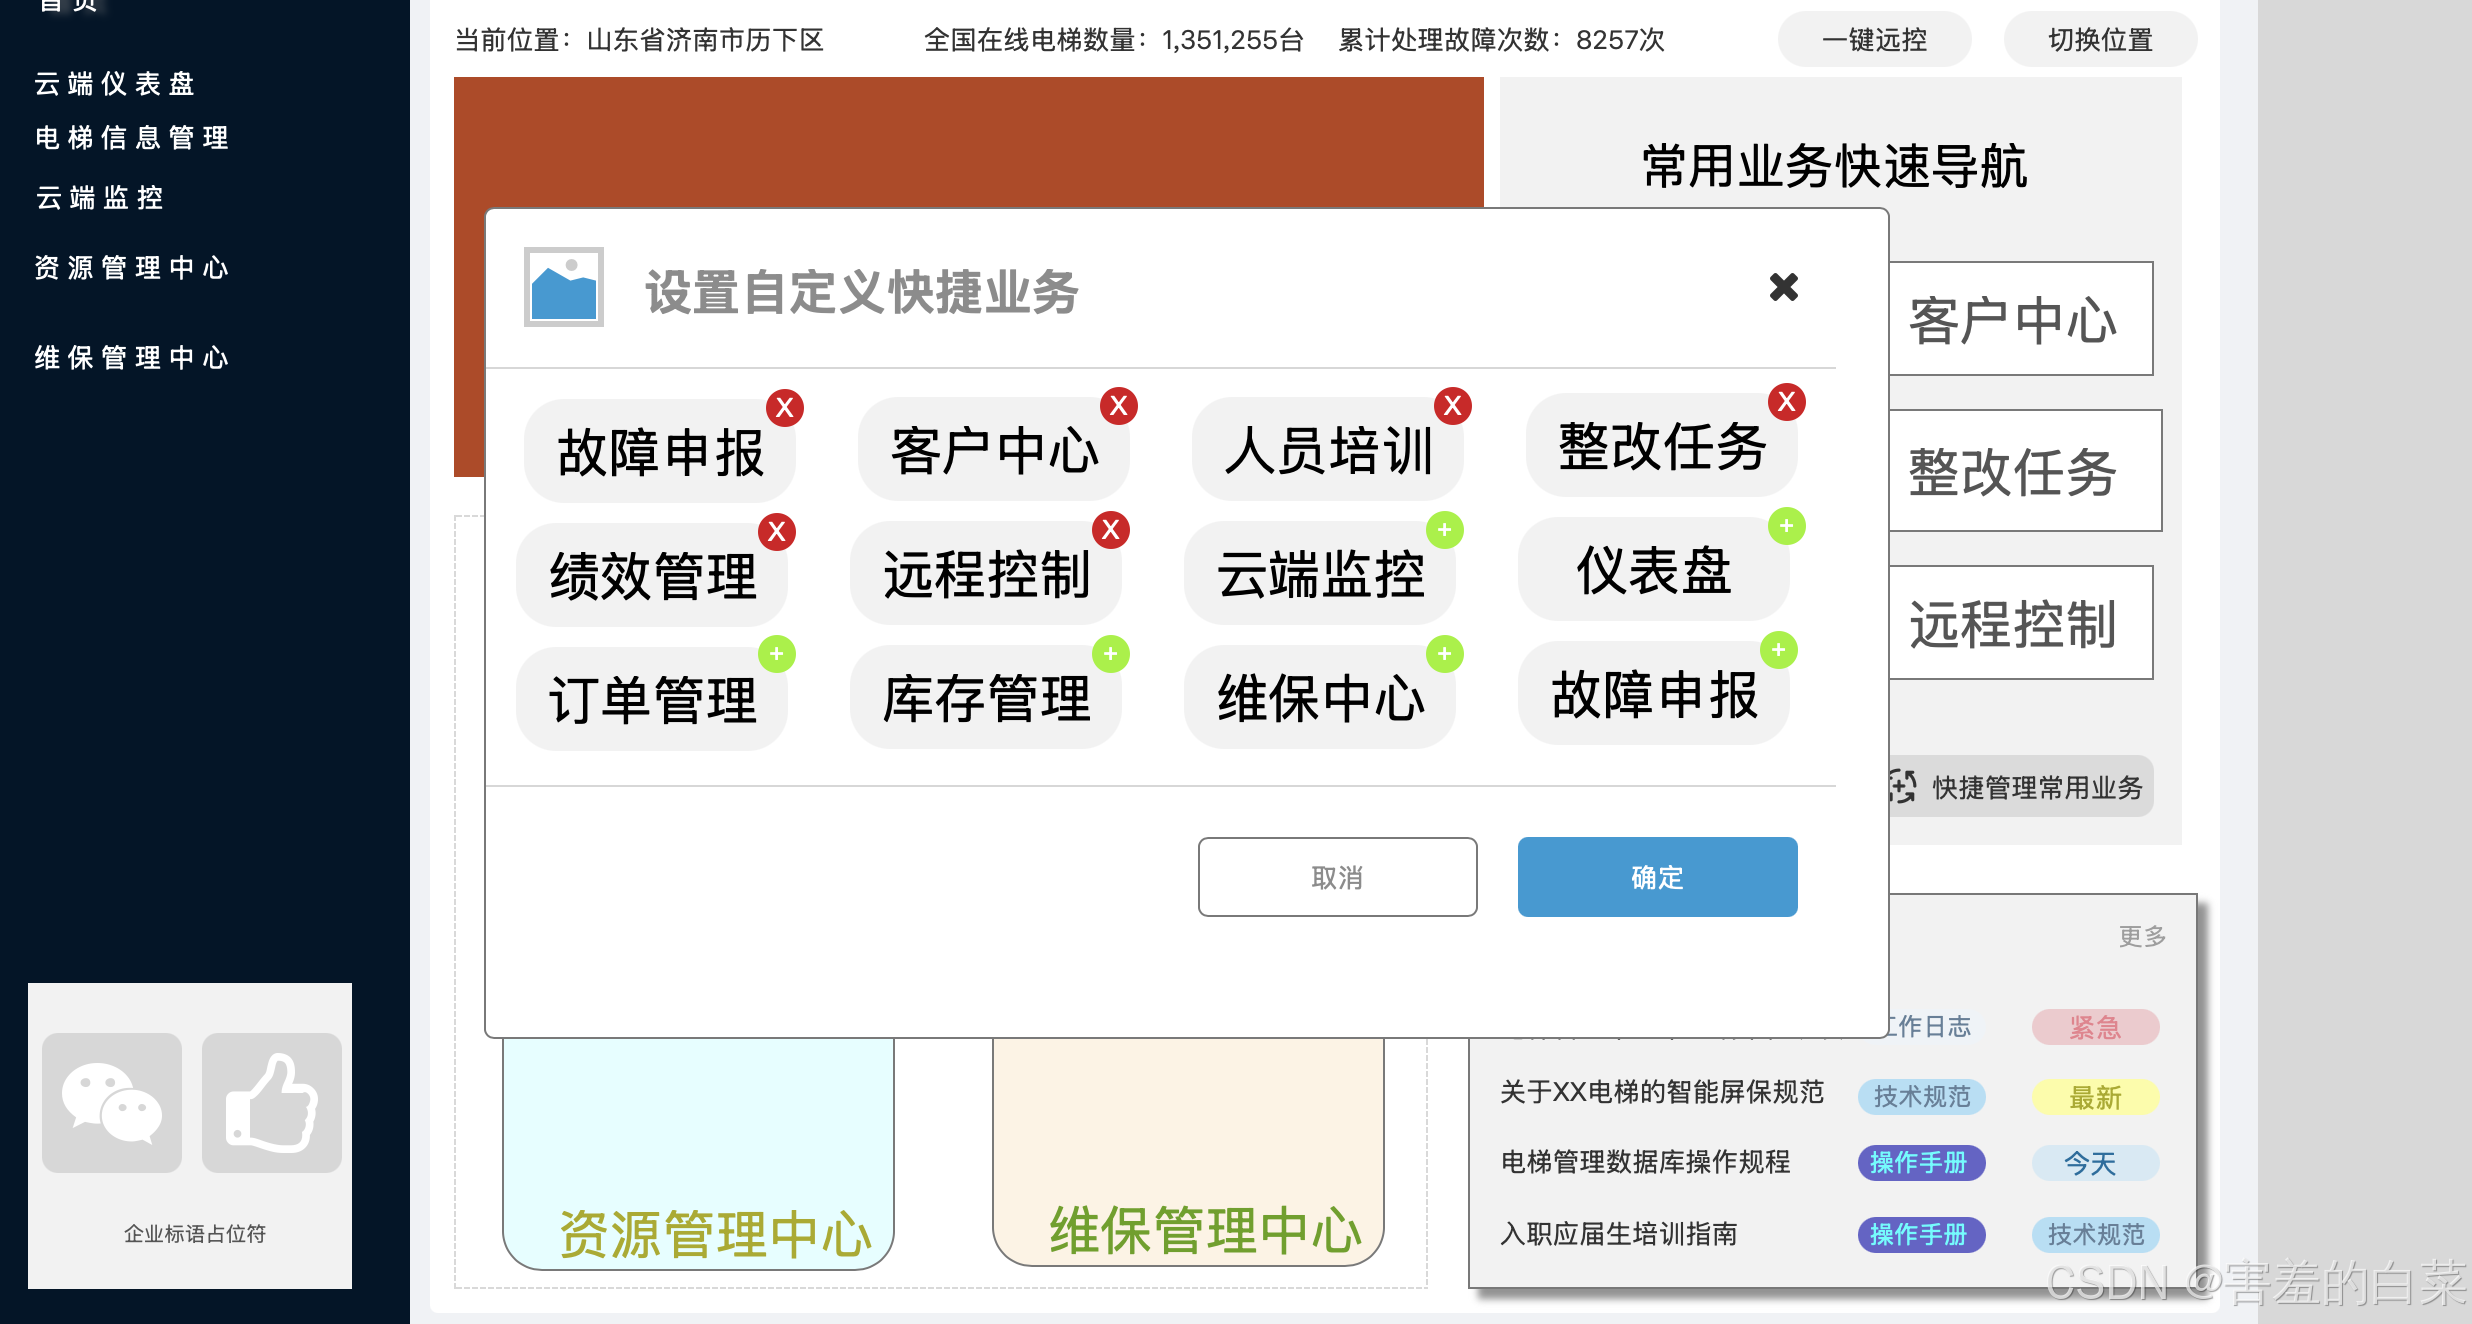Open 电梯信息管理 in the sidebar
The width and height of the screenshot is (2472, 1324).
tap(132, 138)
